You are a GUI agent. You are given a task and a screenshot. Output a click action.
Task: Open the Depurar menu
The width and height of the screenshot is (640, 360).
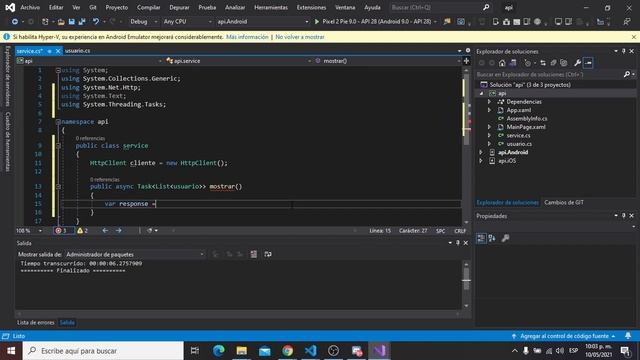click(x=179, y=7)
